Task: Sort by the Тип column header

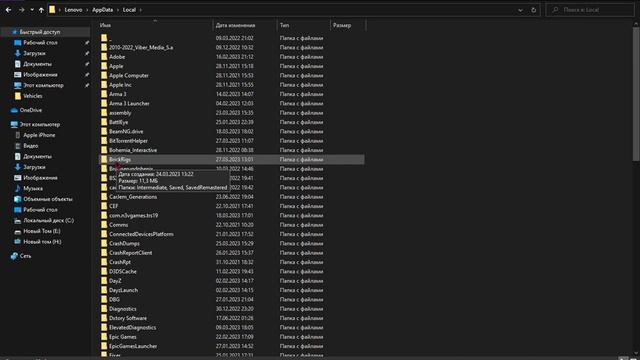Action: click(284, 25)
